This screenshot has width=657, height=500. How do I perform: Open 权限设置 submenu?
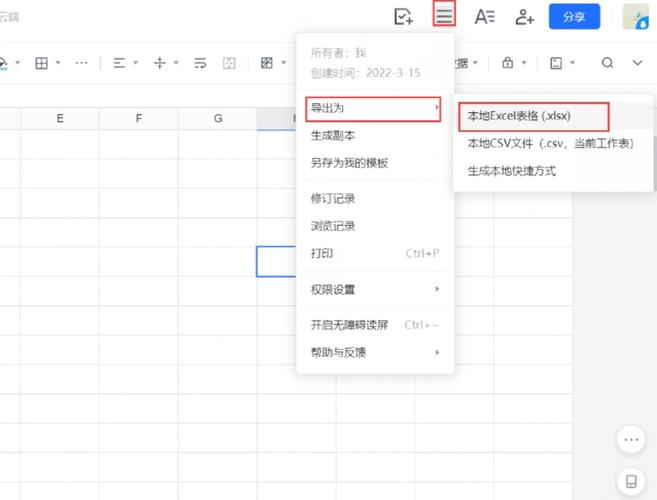point(375,290)
